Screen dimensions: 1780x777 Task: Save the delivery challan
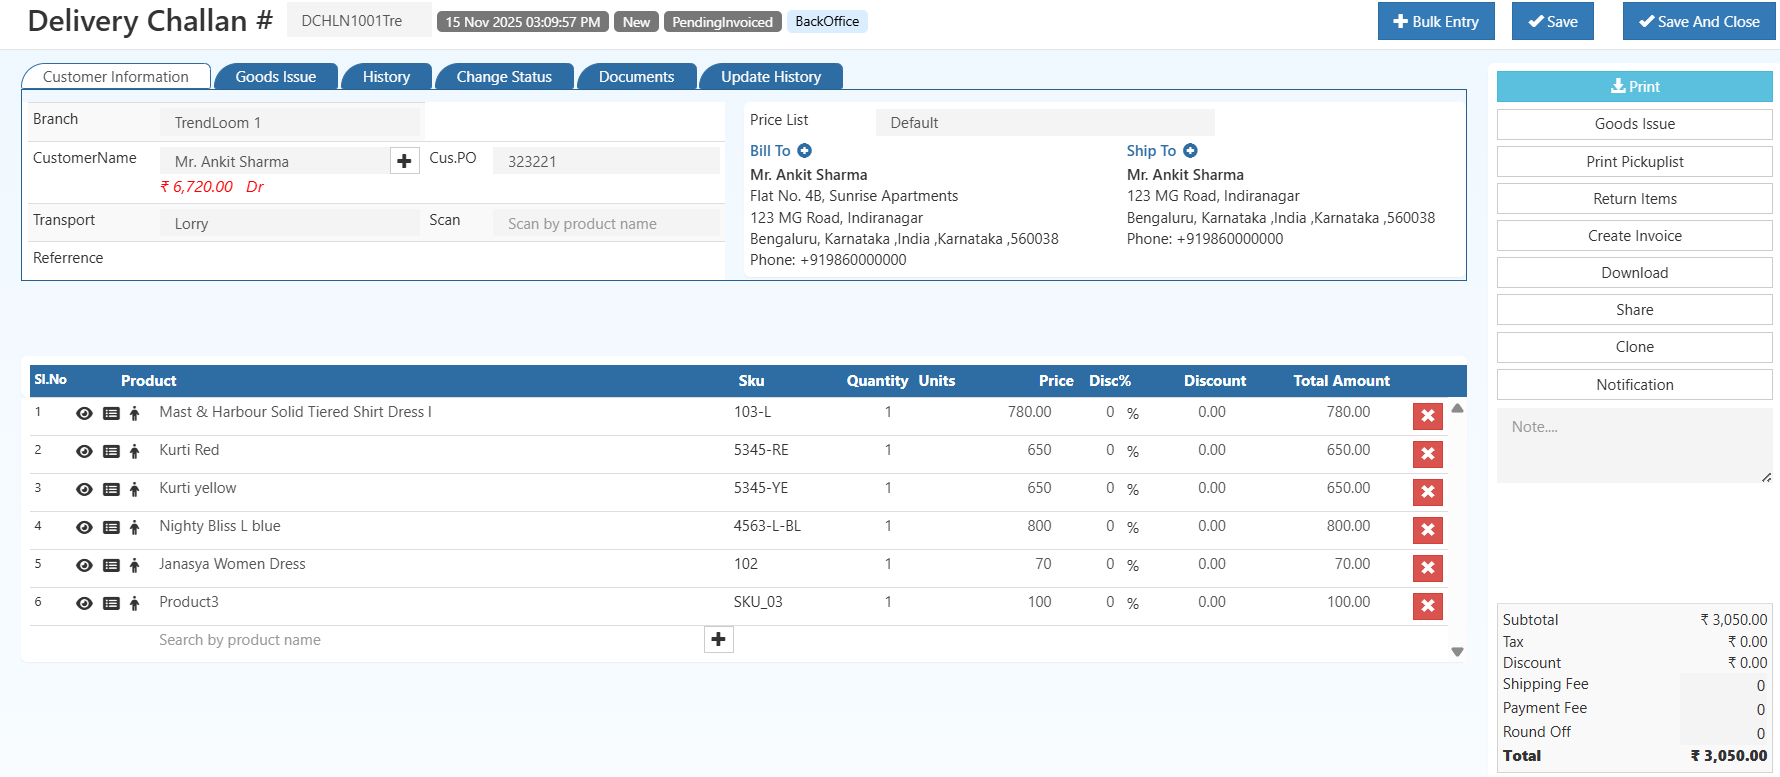1552,21
